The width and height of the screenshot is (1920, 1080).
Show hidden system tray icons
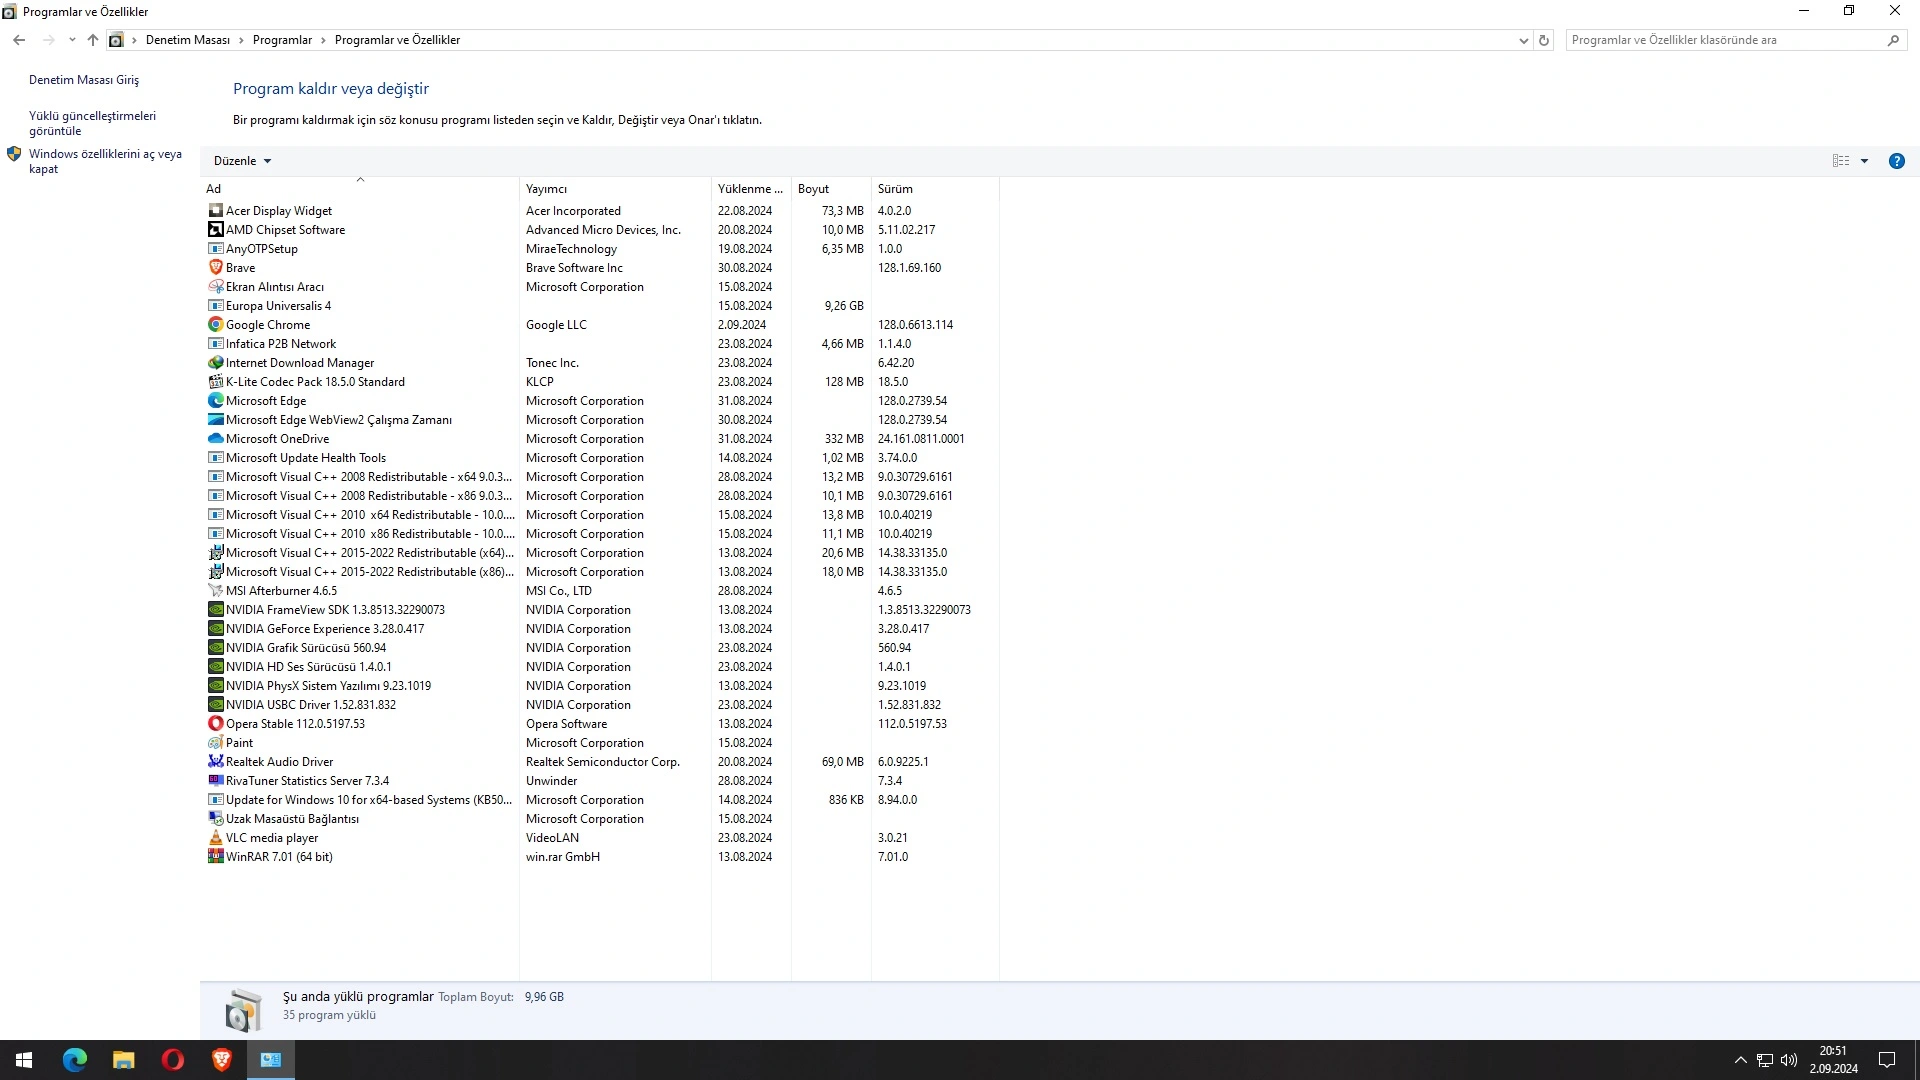1741,1060
